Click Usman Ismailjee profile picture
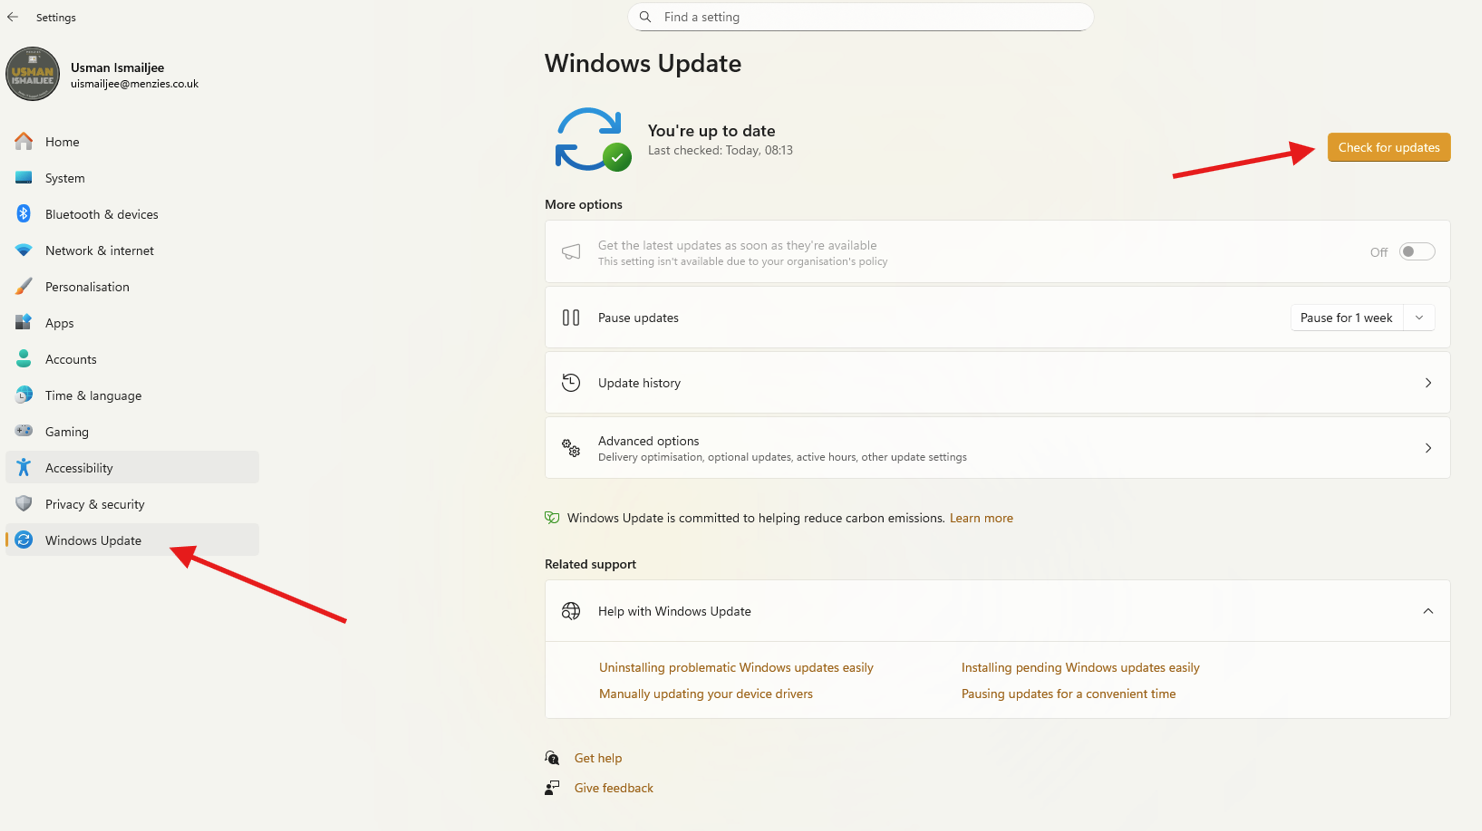The image size is (1482, 831). [33, 74]
